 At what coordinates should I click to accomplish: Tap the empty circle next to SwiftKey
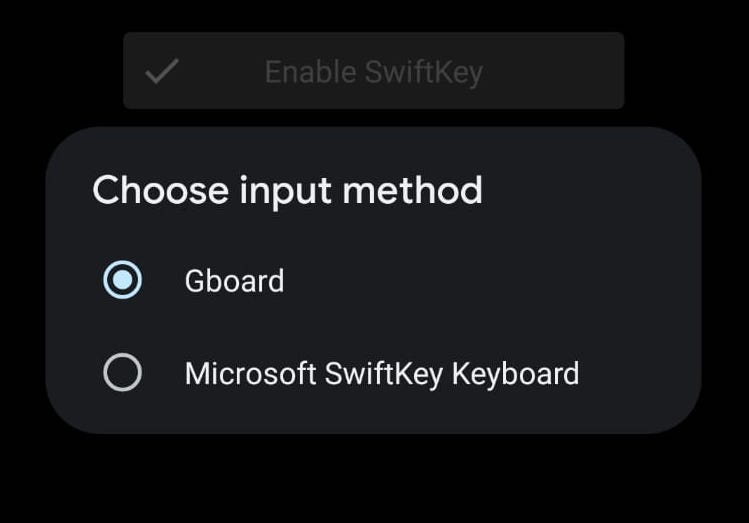123,374
